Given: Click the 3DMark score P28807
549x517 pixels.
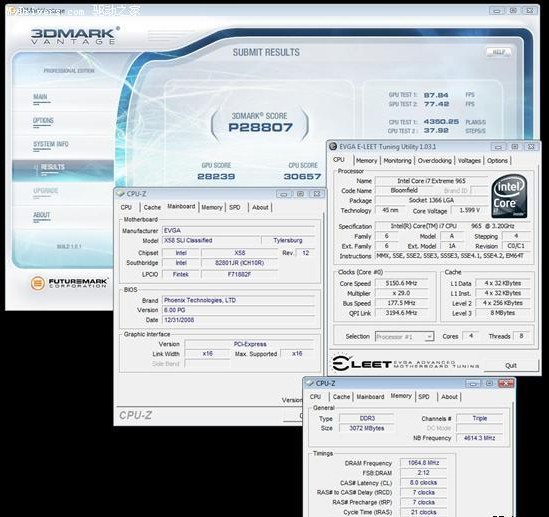Looking at the screenshot, I should tap(260, 127).
